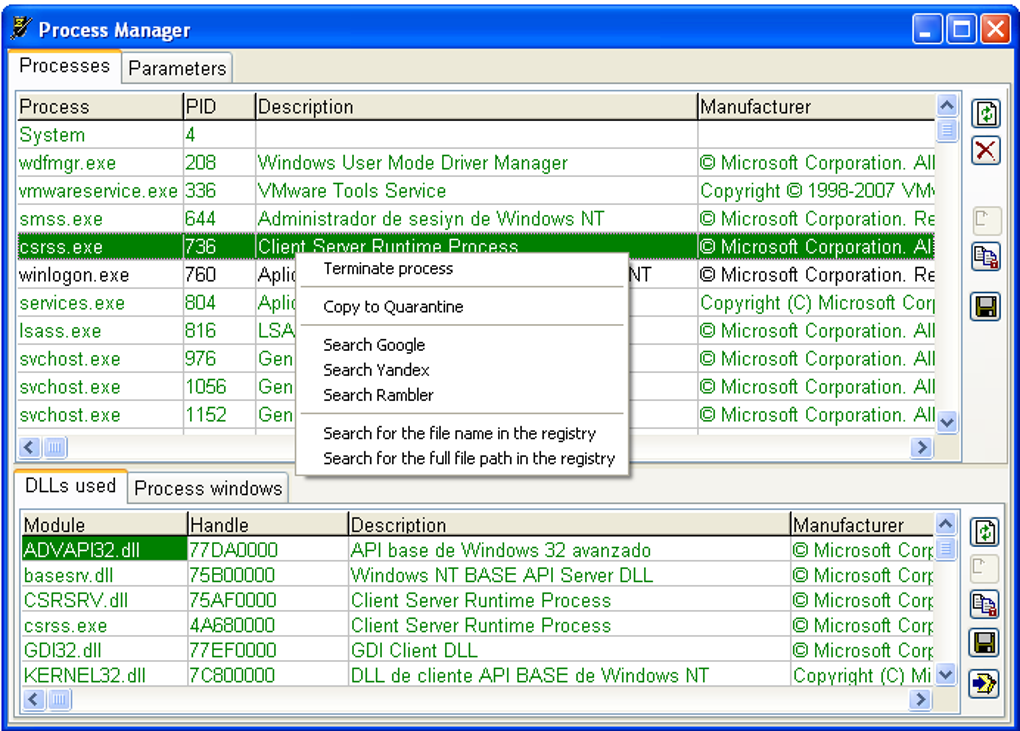Search for the file name in the registry
The height and width of the screenshot is (731, 1020).
tap(459, 433)
